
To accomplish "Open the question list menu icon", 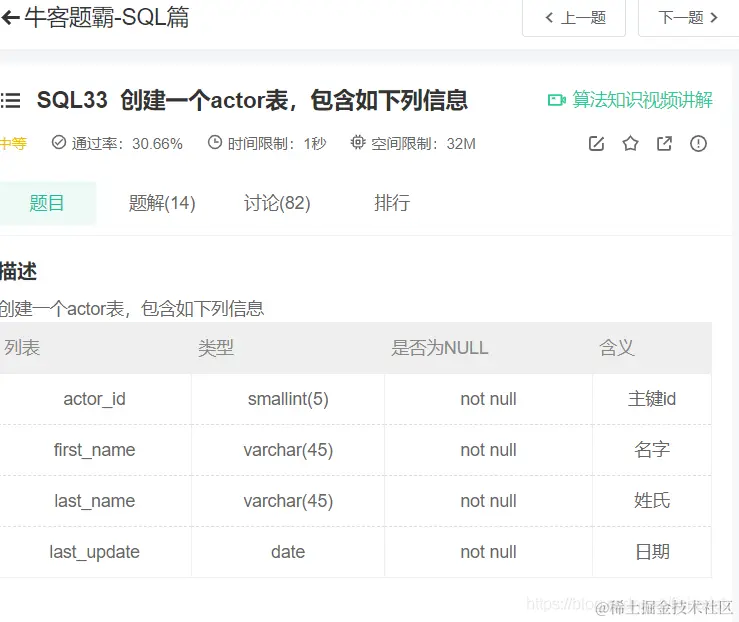I will coord(10,100).
